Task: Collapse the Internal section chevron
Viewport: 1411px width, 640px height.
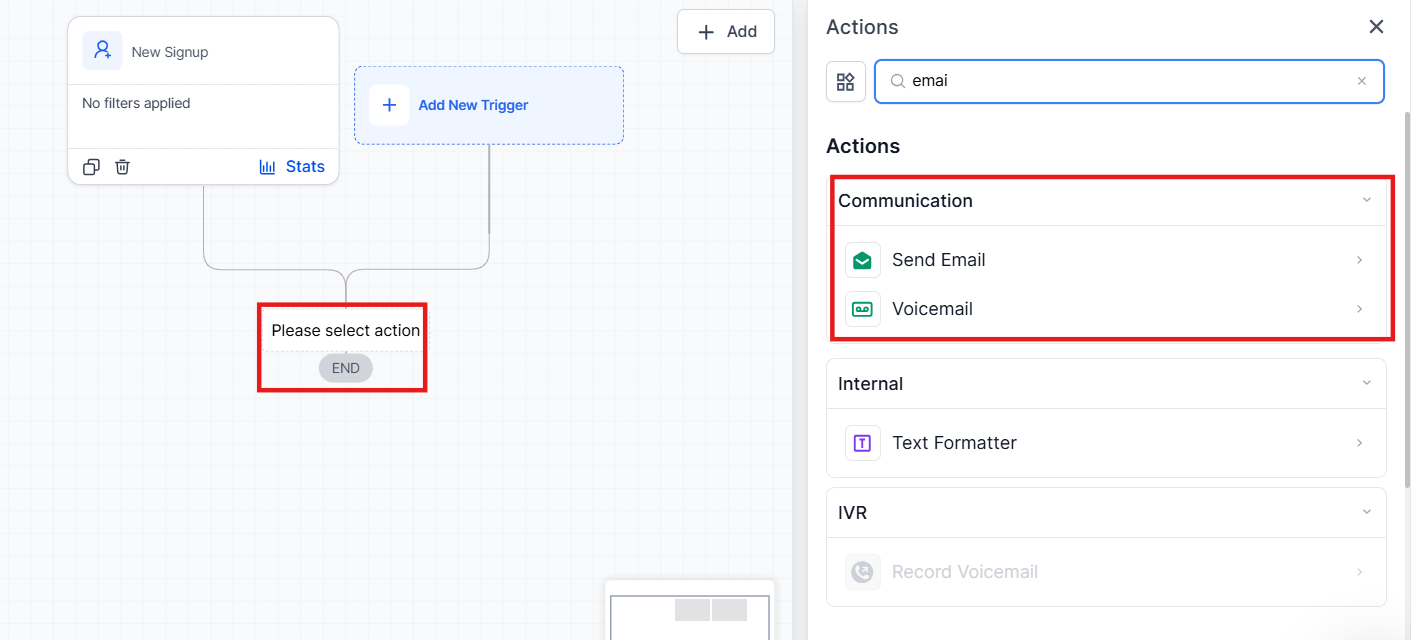Action: pos(1367,383)
